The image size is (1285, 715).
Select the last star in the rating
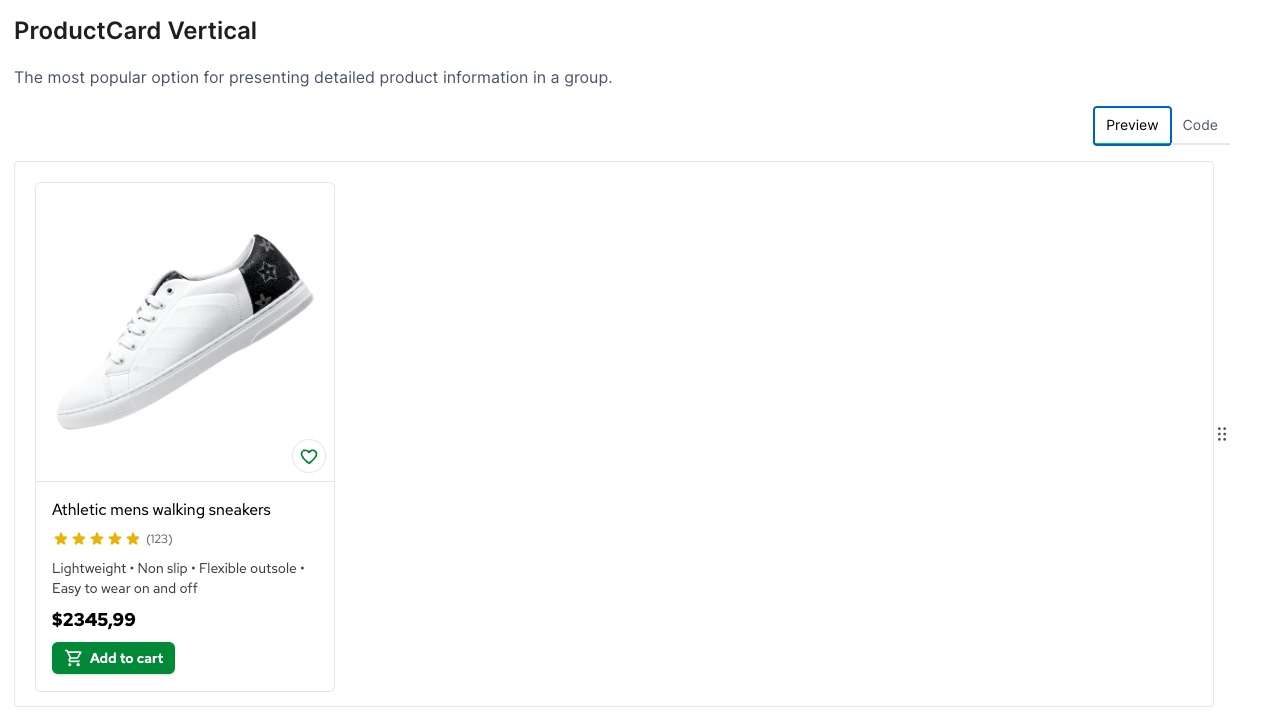[x=132, y=538]
